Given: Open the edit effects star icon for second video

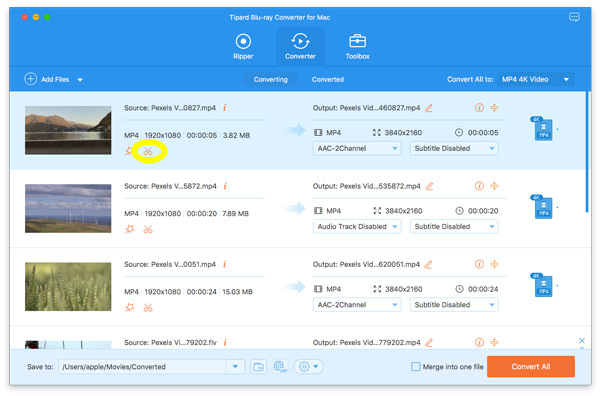Looking at the screenshot, I should (130, 229).
